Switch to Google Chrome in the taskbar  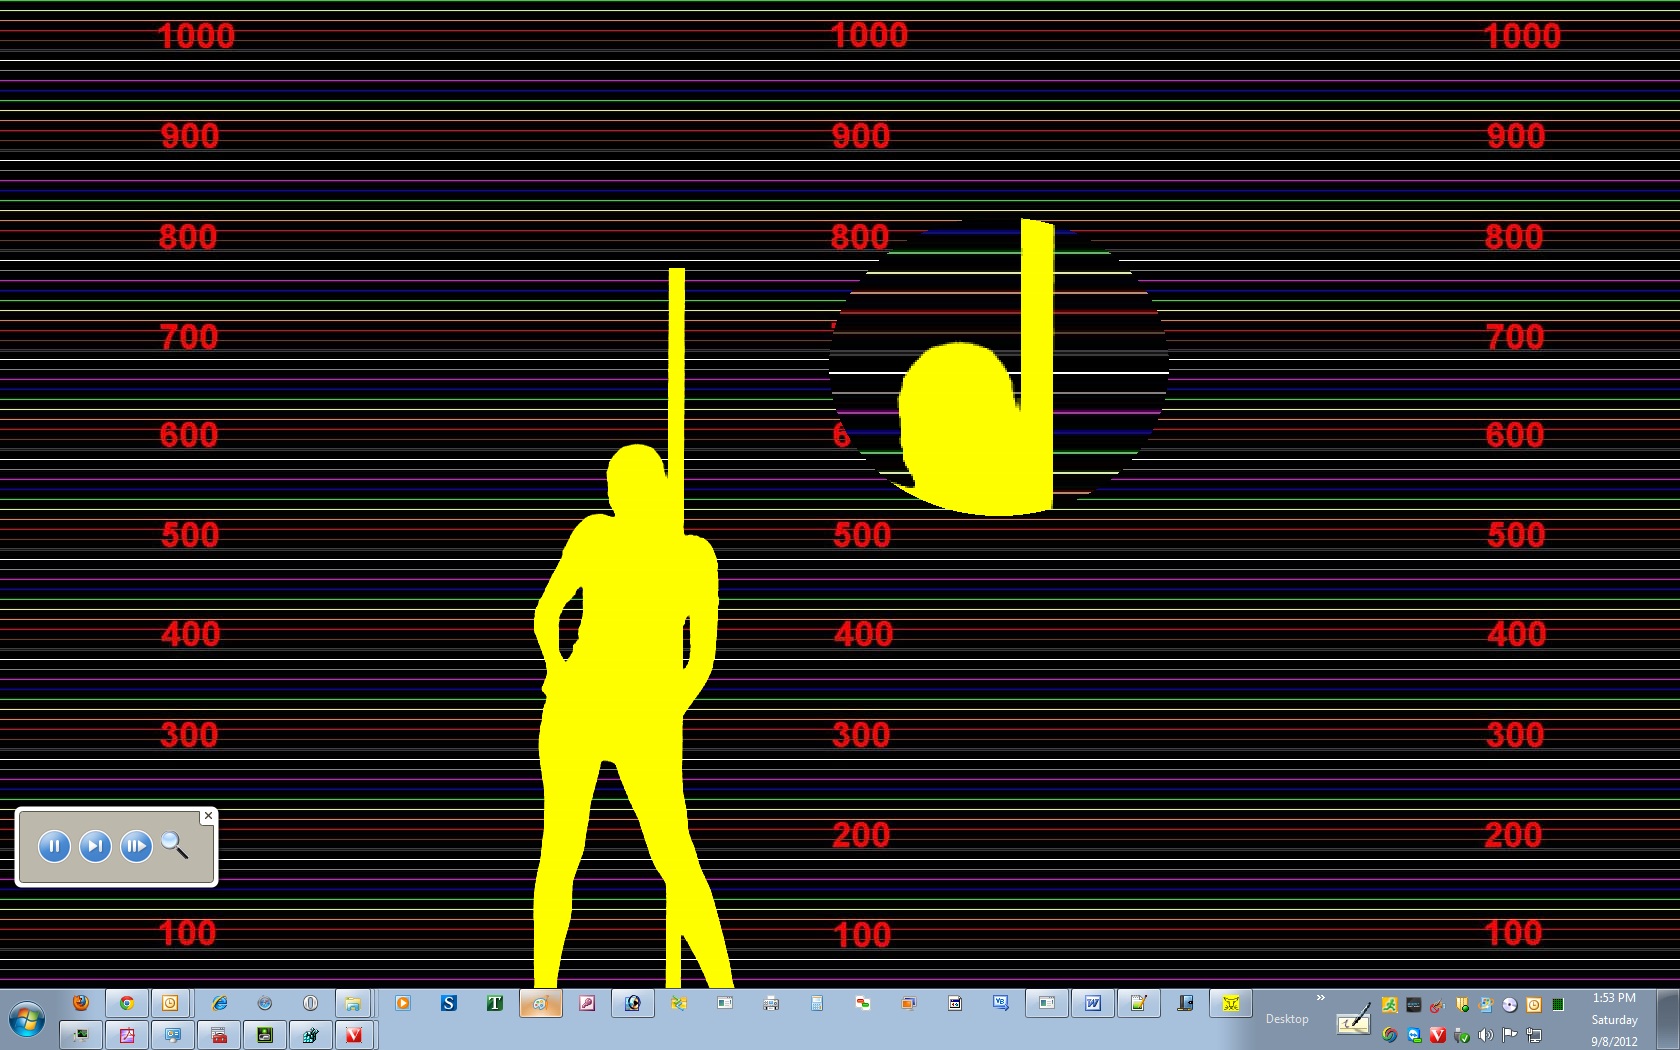click(x=127, y=1003)
